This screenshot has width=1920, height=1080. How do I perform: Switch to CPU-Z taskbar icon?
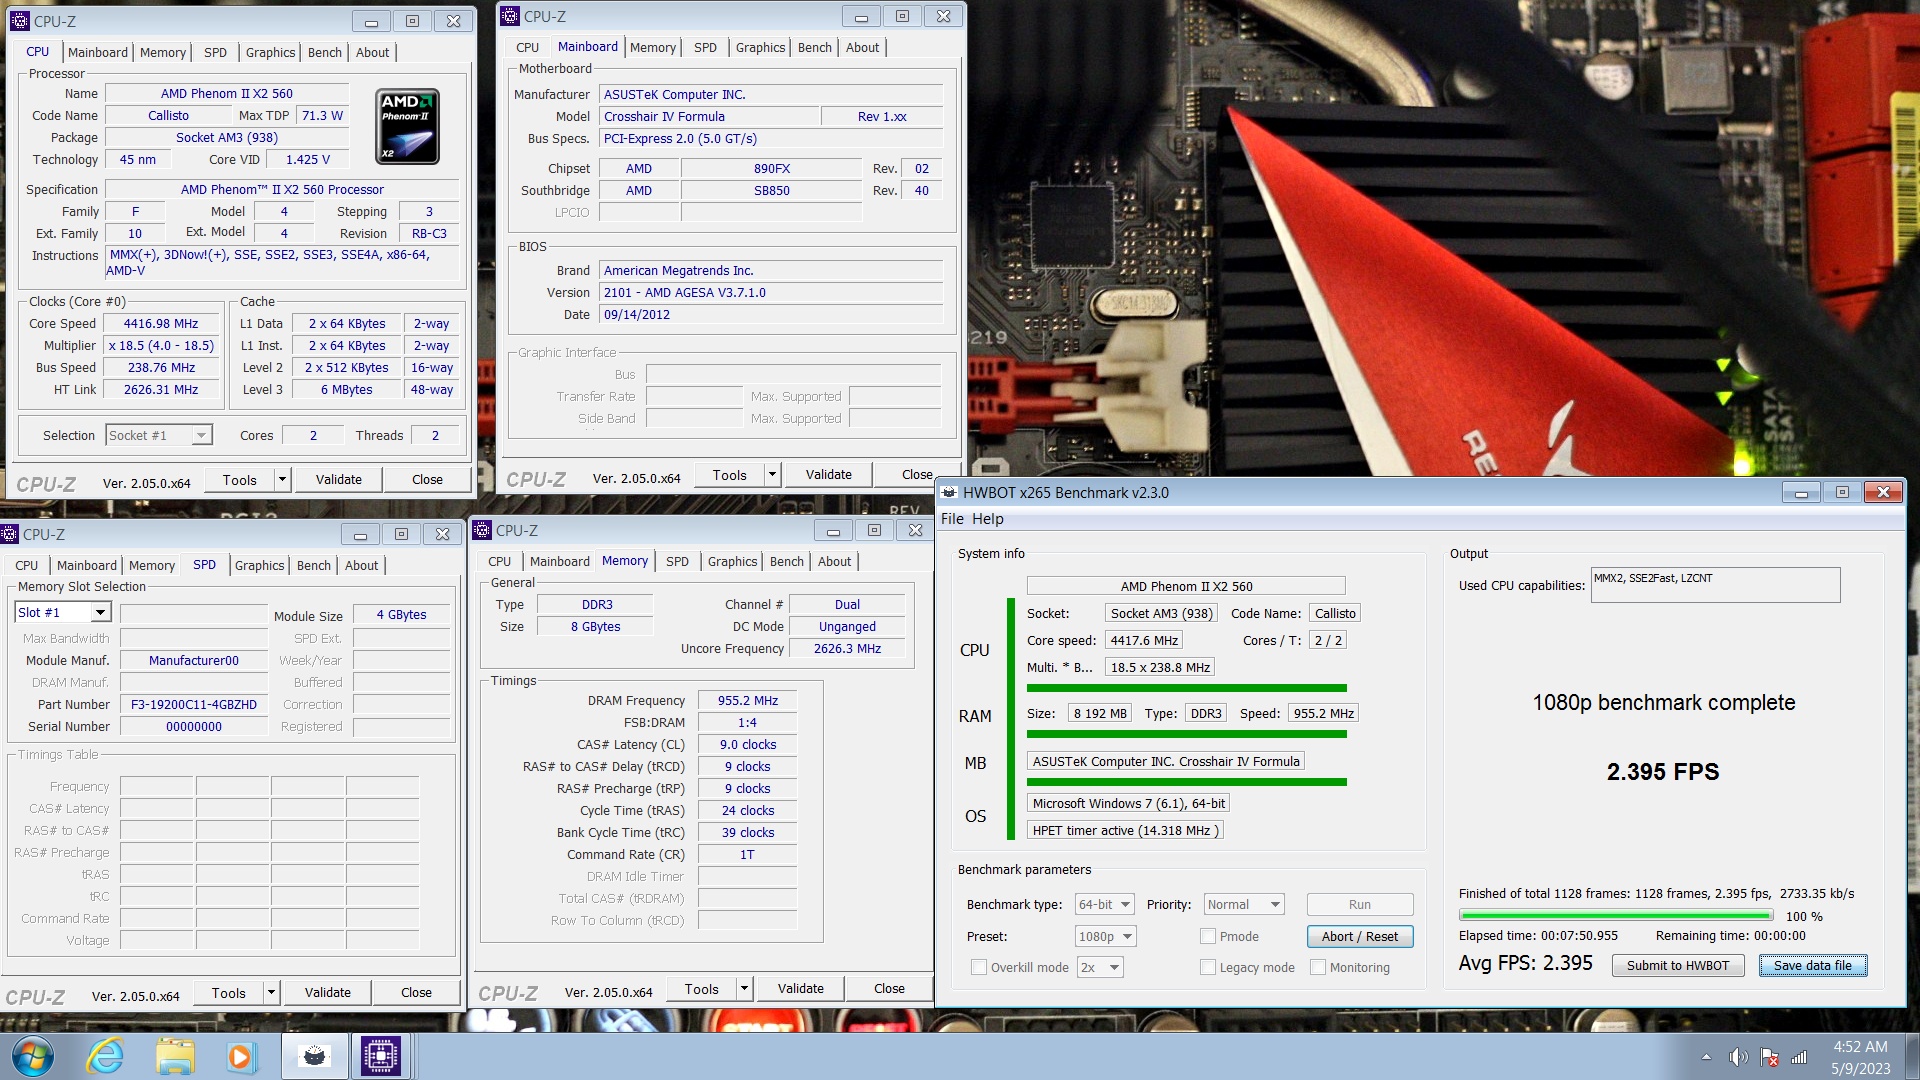(381, 1056)
